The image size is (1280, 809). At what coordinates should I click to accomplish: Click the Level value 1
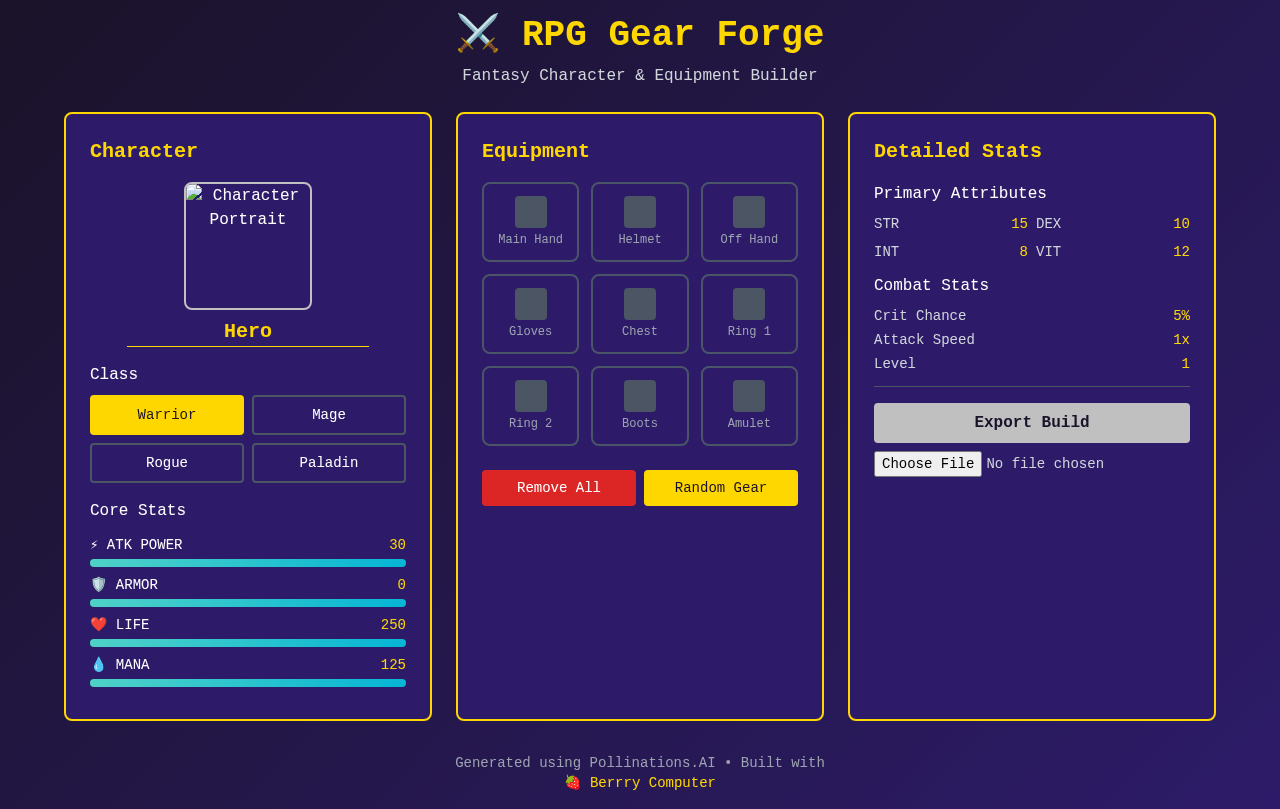click(1185, 364)
